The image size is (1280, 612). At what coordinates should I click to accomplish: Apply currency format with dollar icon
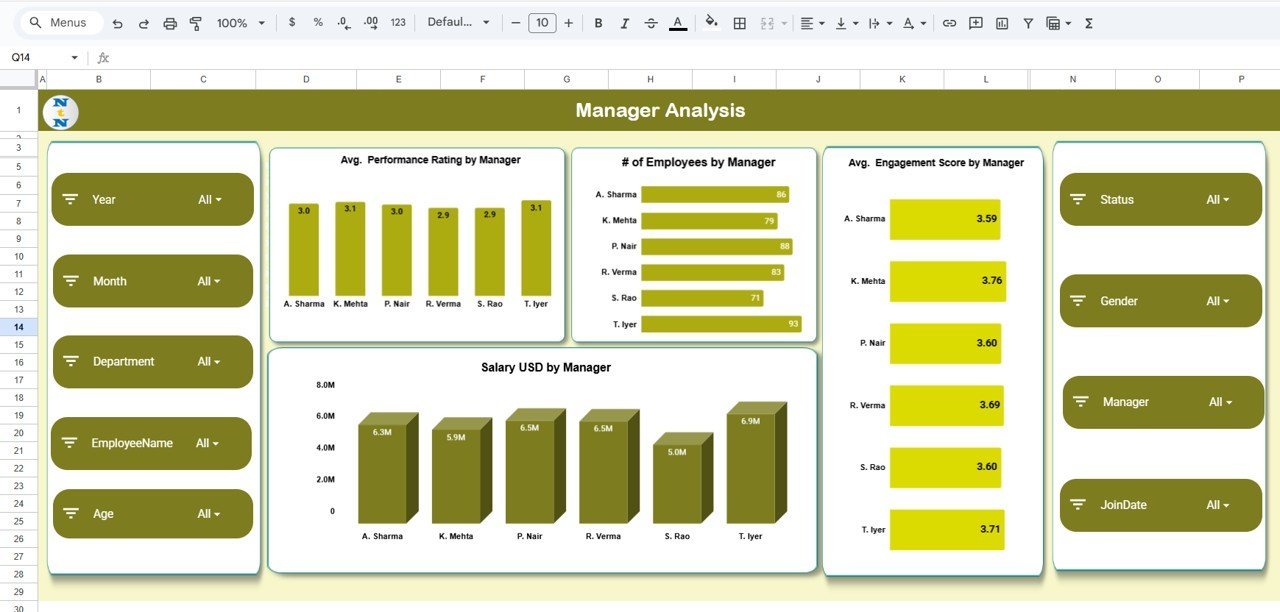pos(291,22)
